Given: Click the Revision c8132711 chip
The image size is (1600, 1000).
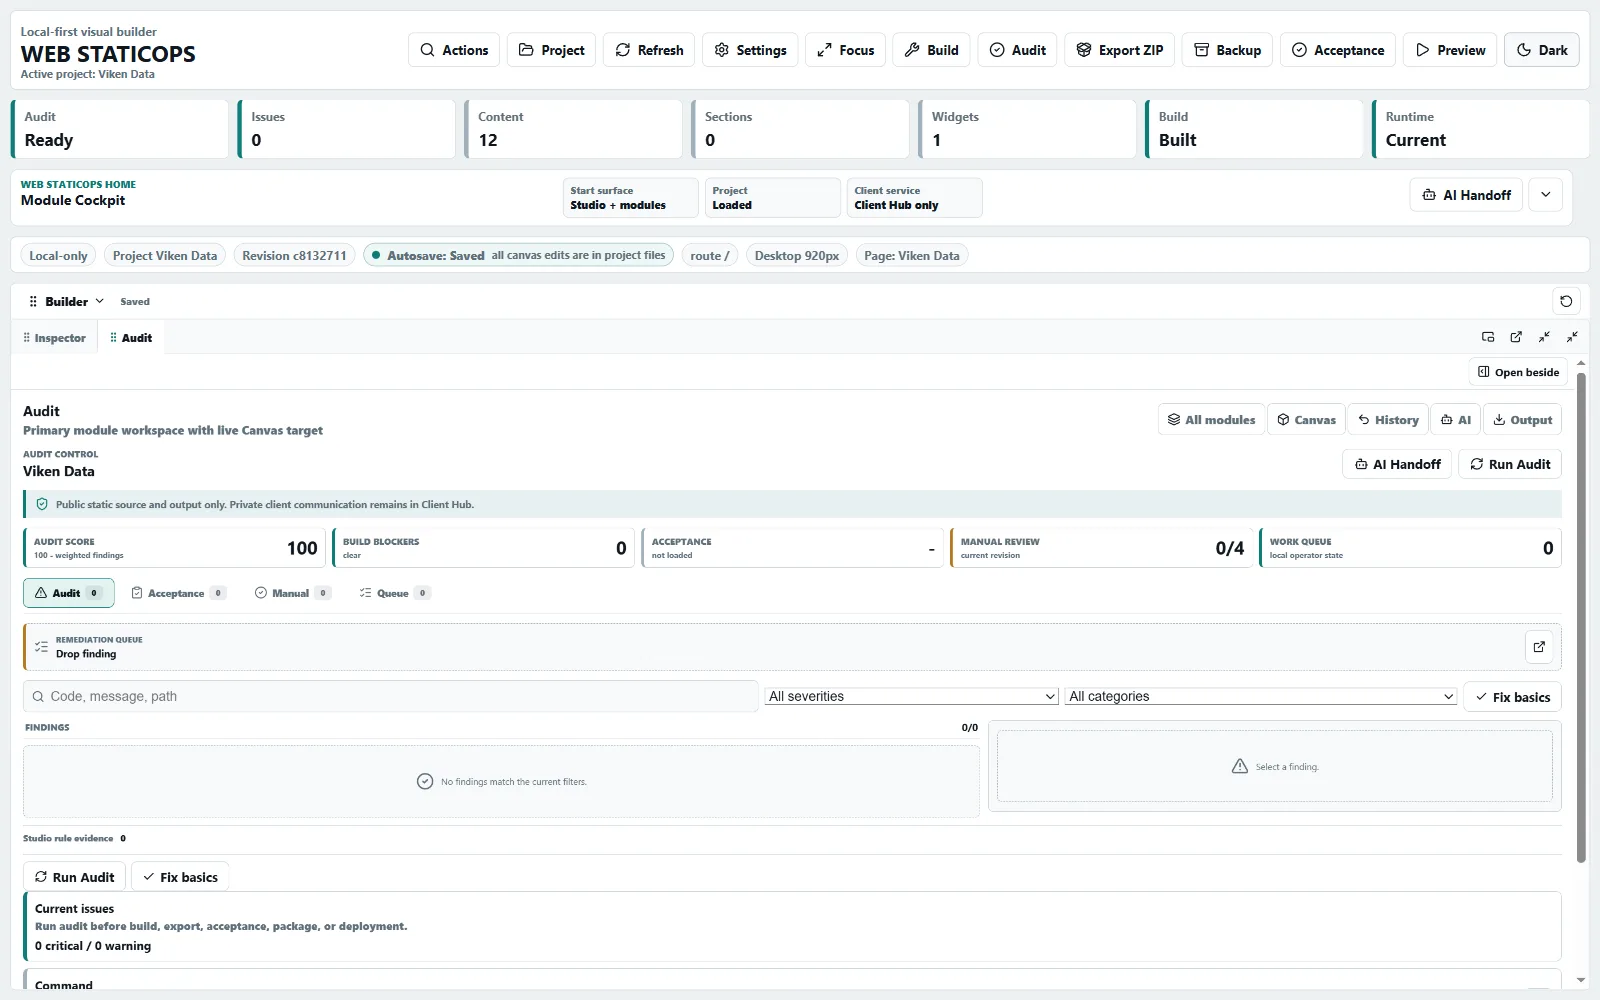Looking at the screenshot, I should click(294, 255).
